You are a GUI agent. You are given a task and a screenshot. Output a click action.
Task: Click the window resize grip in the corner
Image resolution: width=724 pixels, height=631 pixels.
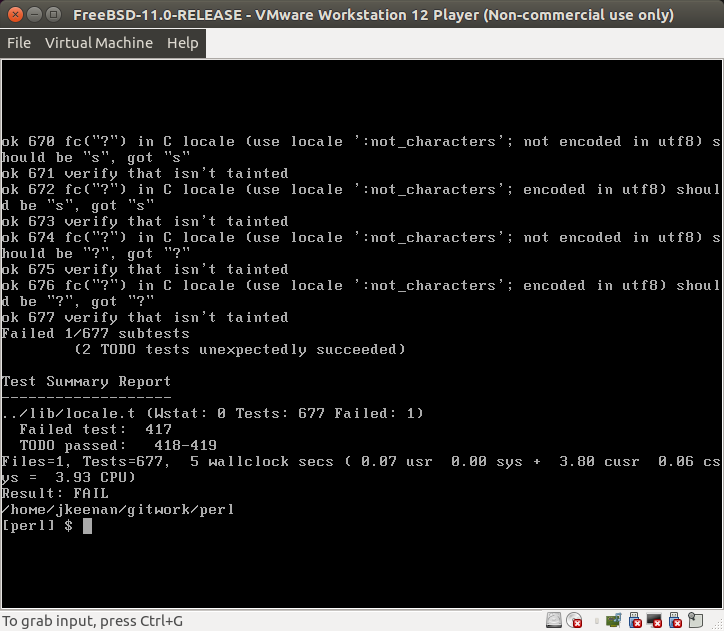click(716, 624)
